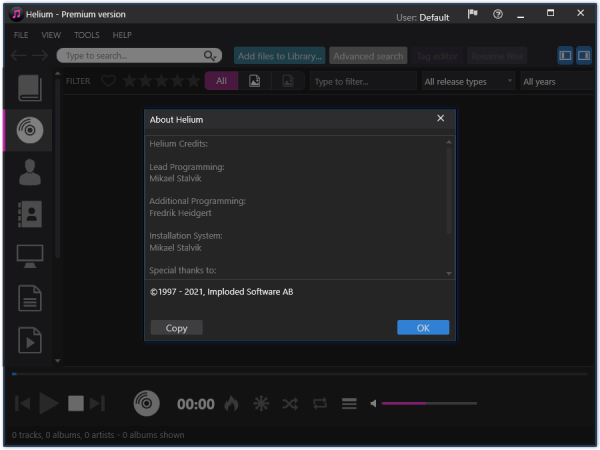Toggle repeat playback
Image resolution: width=600 pixels, height=450 pixels.
coord(320,403)
